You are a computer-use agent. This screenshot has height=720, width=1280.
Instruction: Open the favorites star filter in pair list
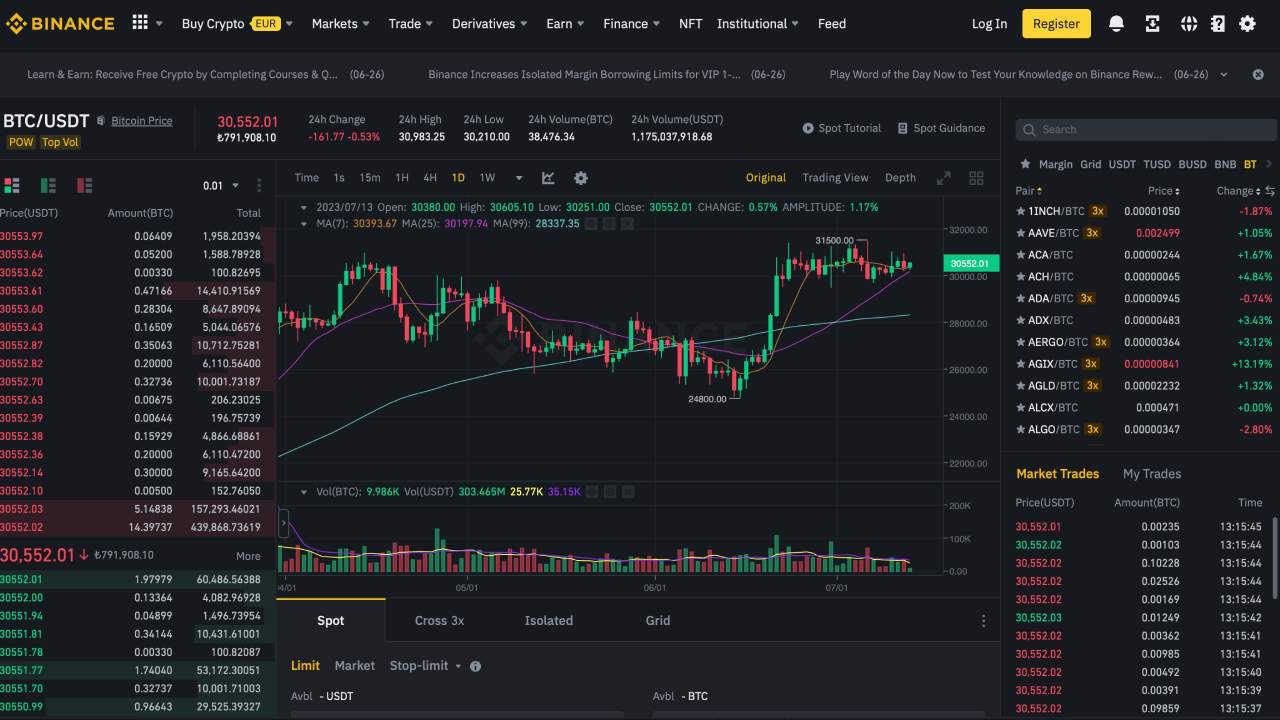[1025, 164]
